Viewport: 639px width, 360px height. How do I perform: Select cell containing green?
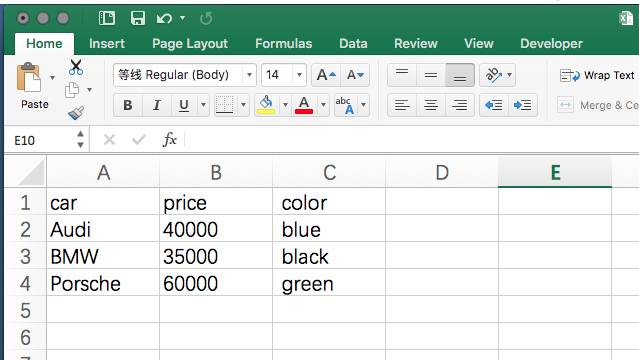click(329, 283)
